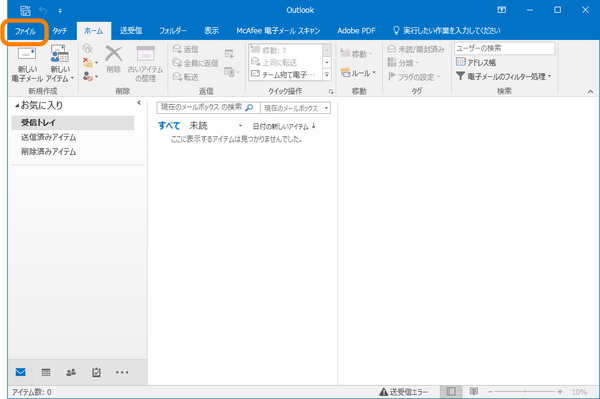Click the zoom out minus button
The width and height of the screenshot is (600, 399).
pyautogui.click(x=490, y=392)
